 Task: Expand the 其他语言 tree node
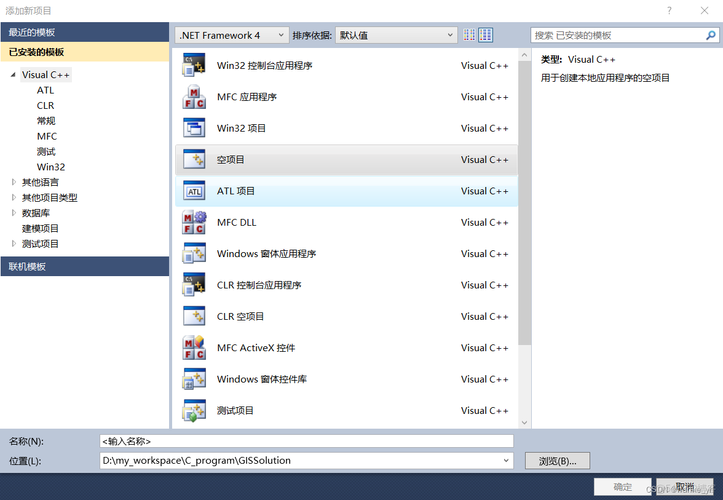(x=13, y=182)
